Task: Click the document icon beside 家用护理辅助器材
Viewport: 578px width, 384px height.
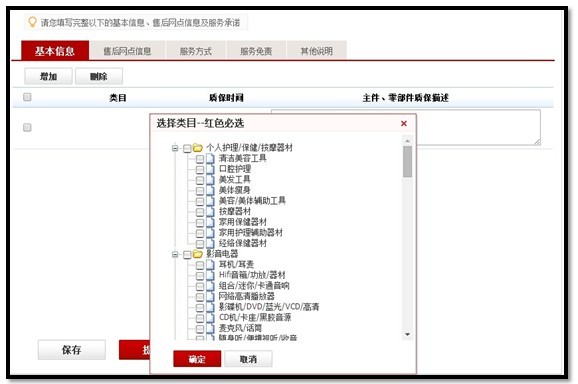Action: click(x=210, y=233)
